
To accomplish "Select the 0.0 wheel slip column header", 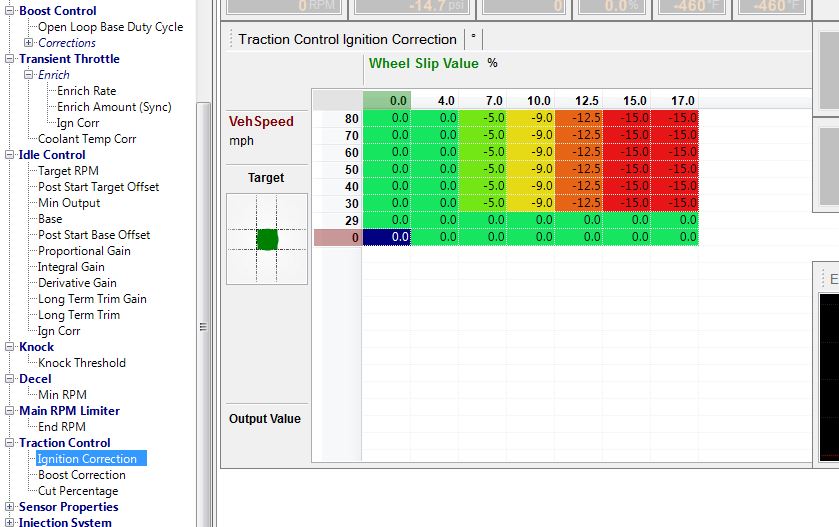I will 387,101.
